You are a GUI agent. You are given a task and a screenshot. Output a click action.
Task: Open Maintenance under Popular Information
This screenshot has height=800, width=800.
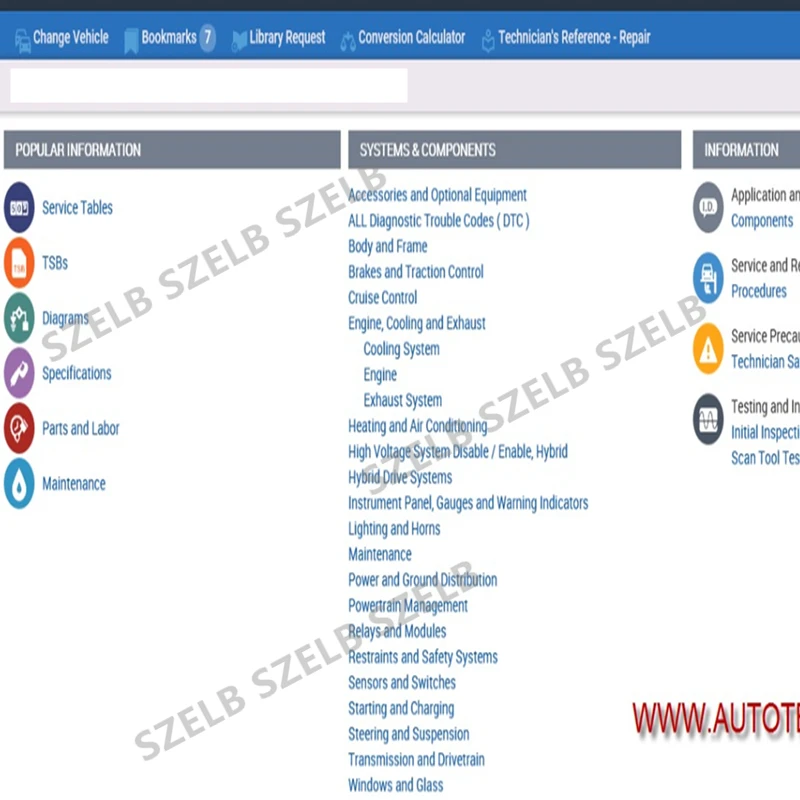(73, 483)
